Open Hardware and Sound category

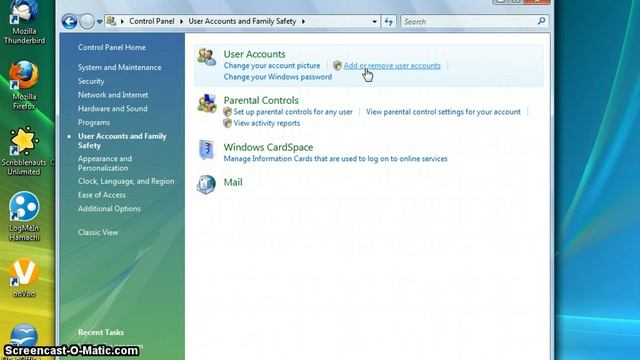113,109
